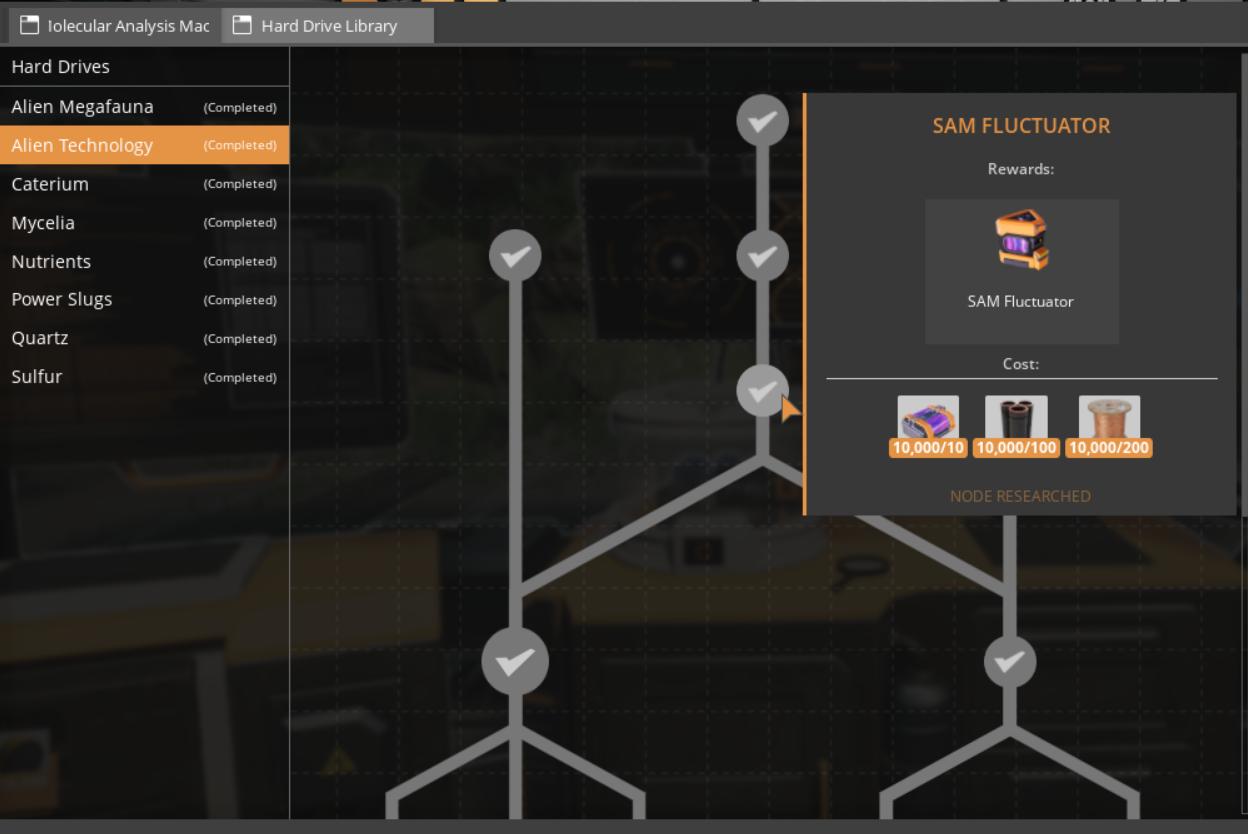The image size is (1248, 834).
Task: Toggle the researched node beside the SAM Fluctuator panel
Action: (x=765, y=390)
